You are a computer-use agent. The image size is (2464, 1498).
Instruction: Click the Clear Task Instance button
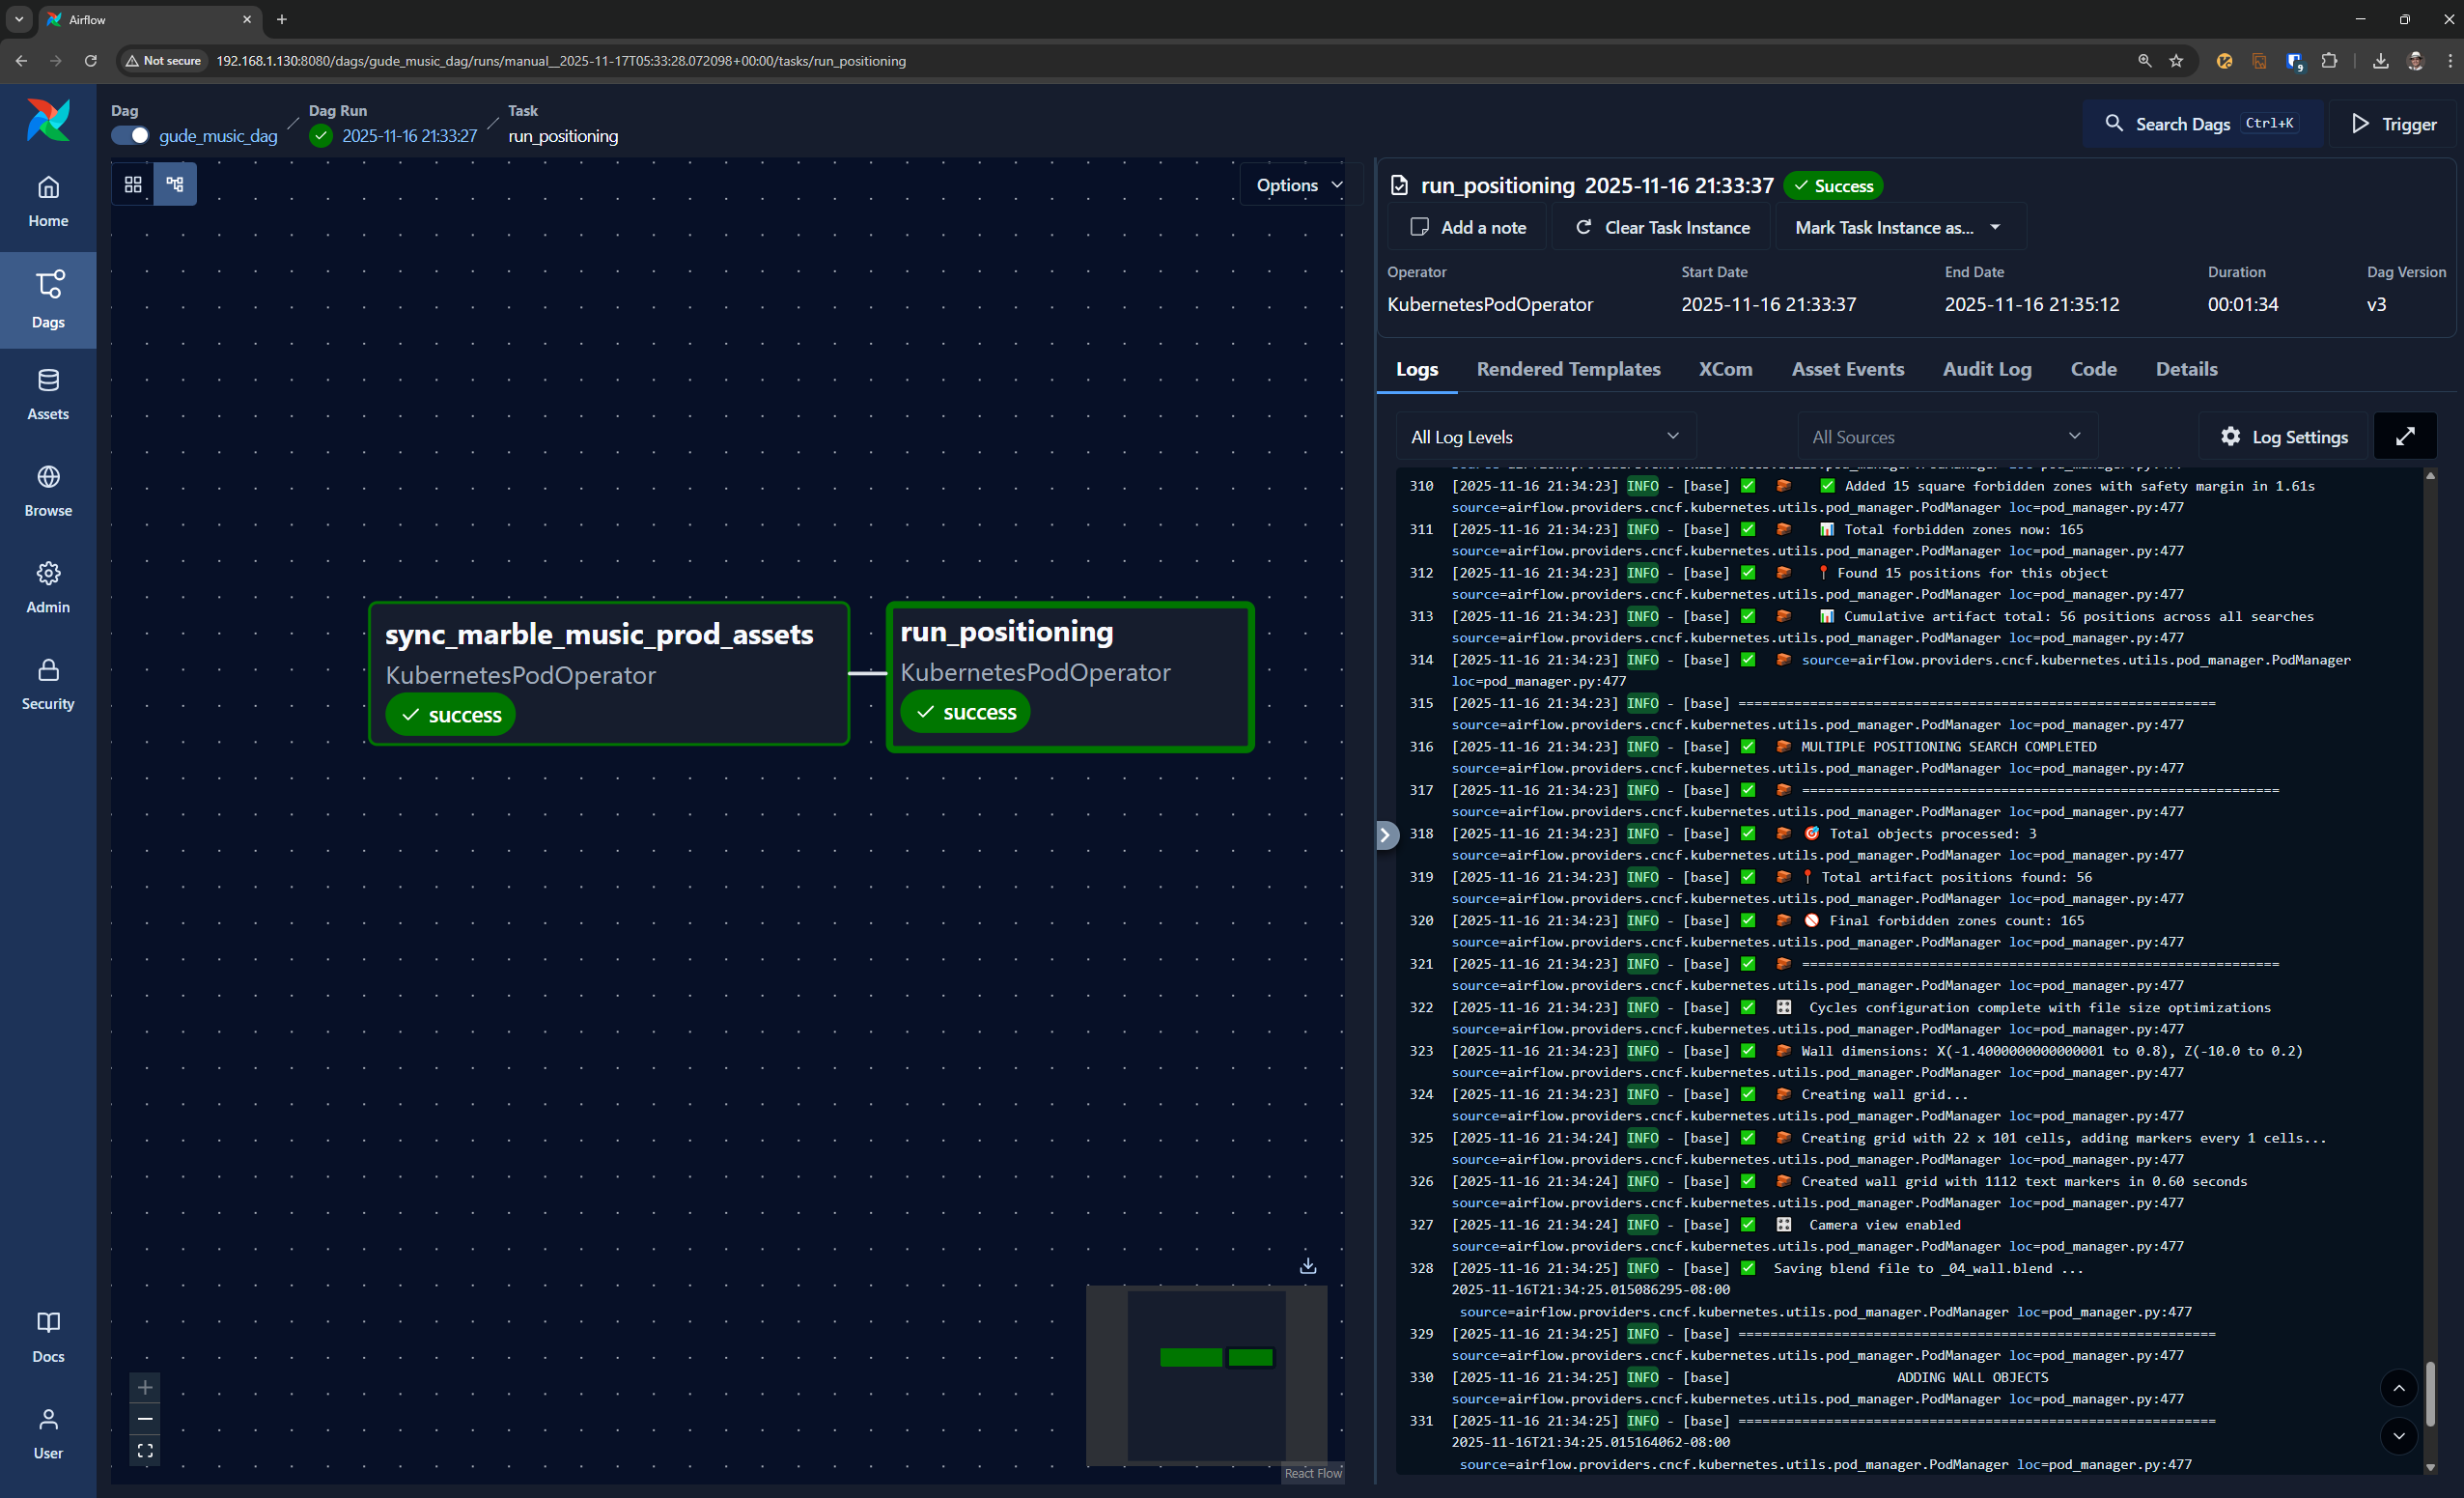pos(1659,227)
